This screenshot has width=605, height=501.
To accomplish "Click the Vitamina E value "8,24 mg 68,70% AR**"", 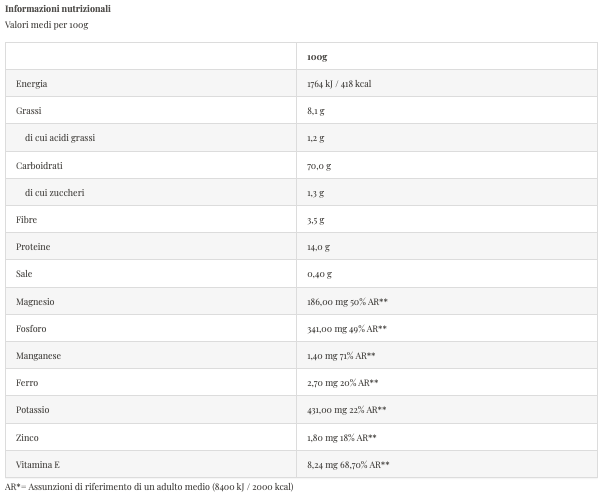I will click(x=348, y=464).
